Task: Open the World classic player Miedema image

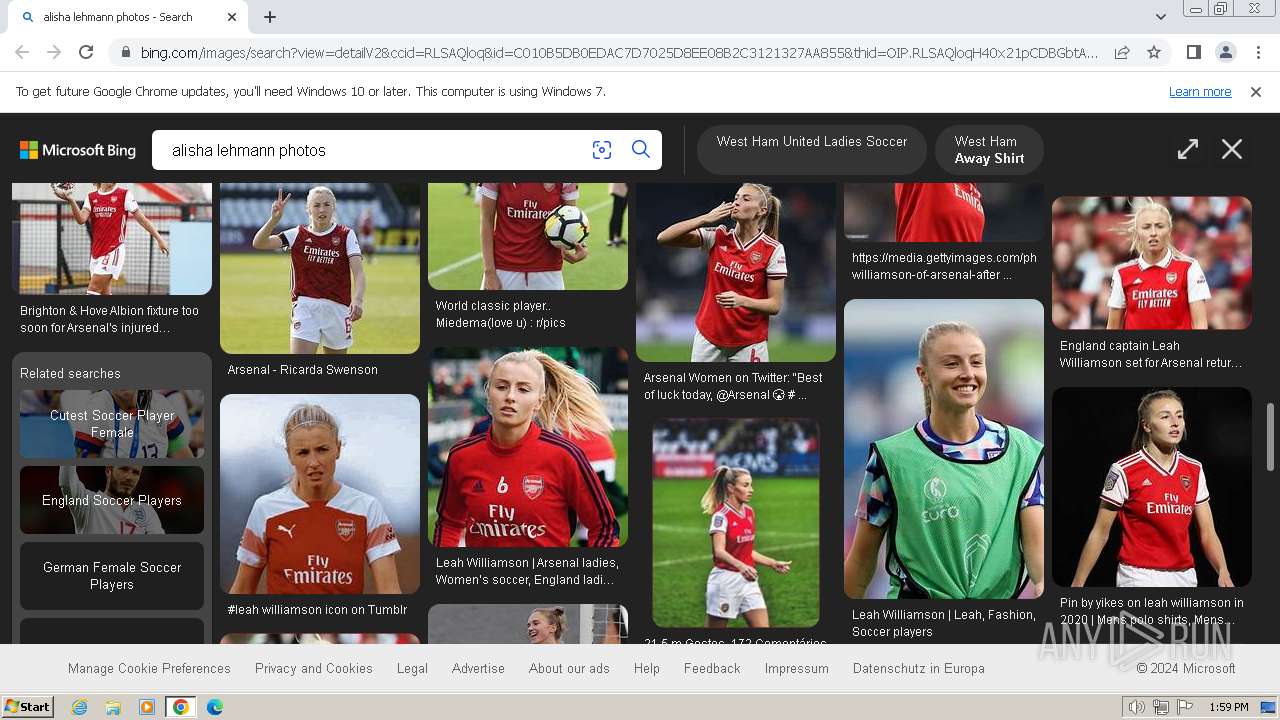Action: [528, 236]
